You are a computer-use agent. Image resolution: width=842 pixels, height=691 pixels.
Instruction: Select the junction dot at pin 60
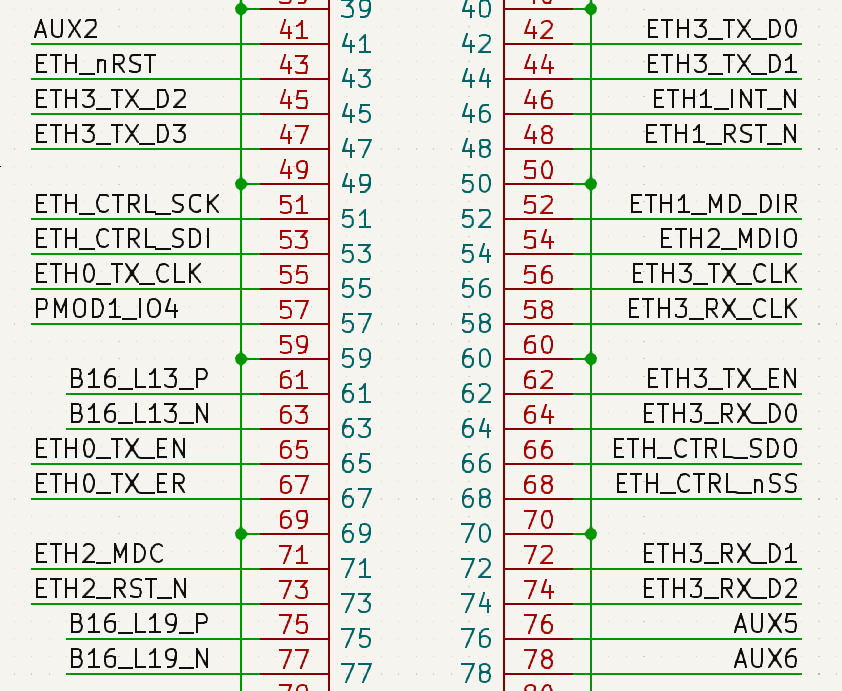[x=591, y=359]
